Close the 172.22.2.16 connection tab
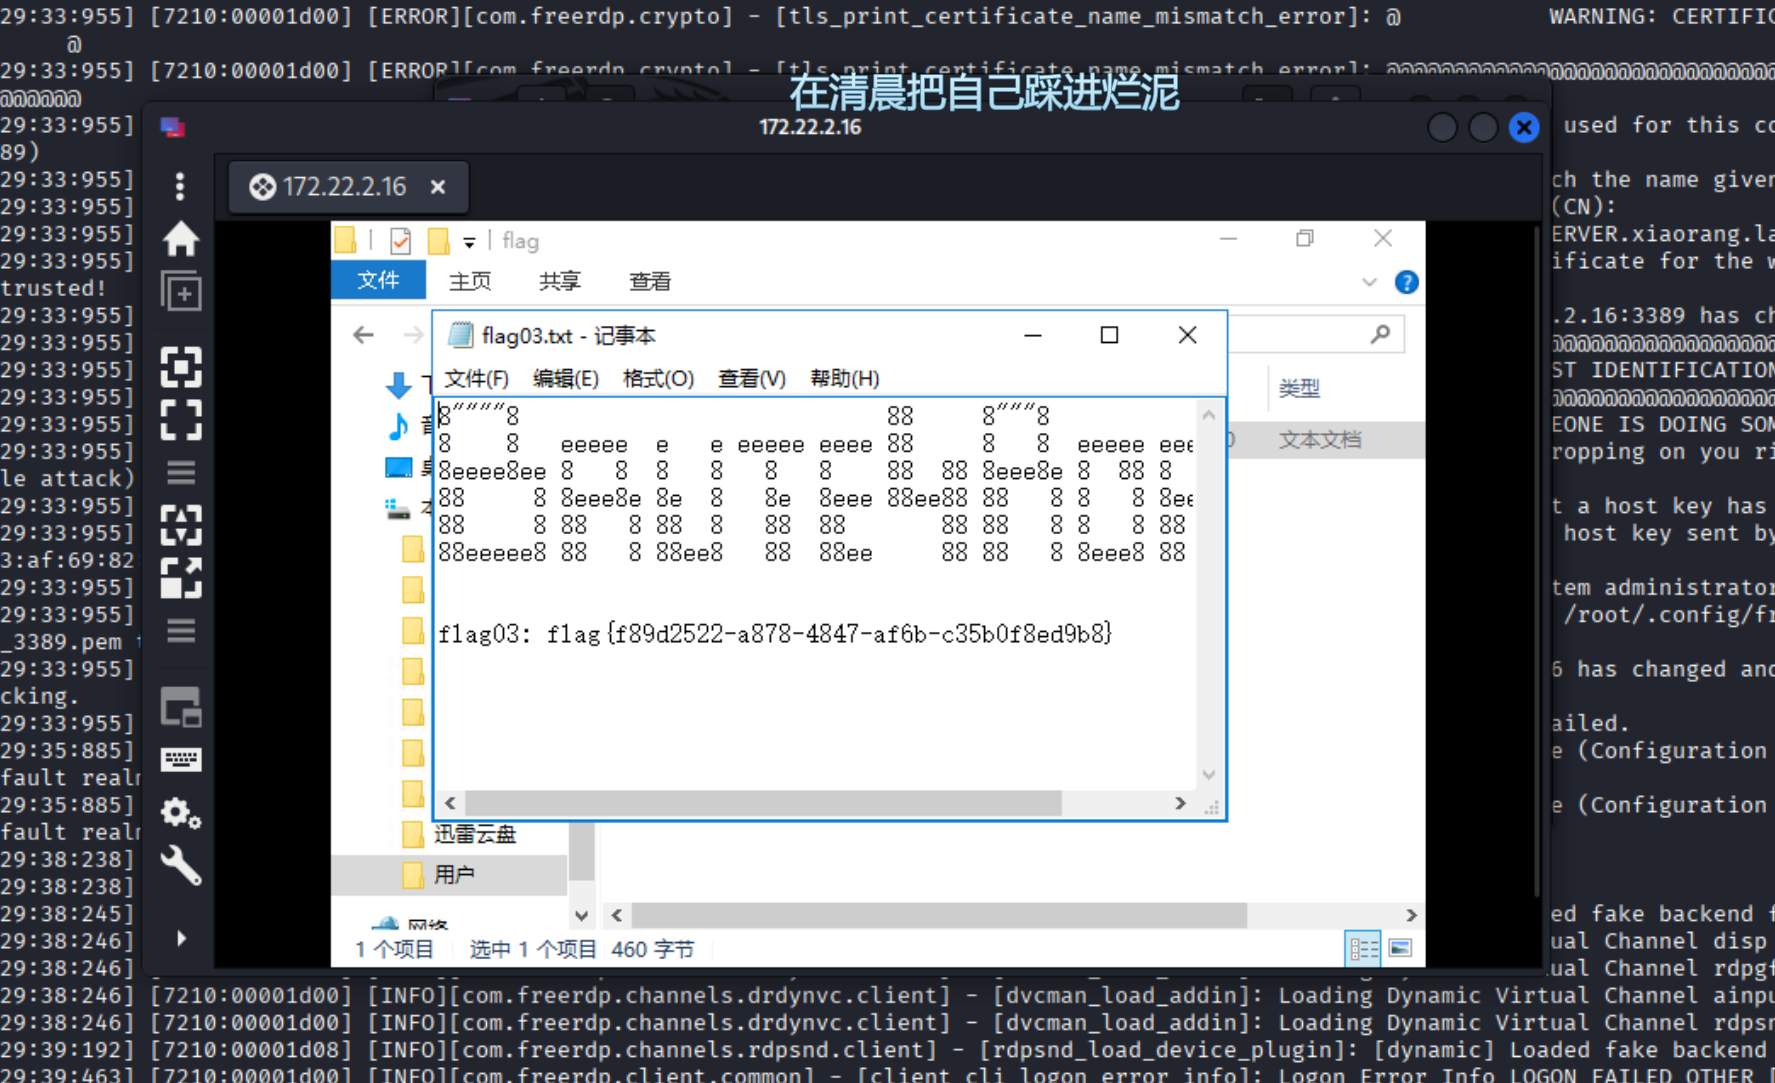This screenshot has width=1775, height=1083. click(x=438, y=187)
